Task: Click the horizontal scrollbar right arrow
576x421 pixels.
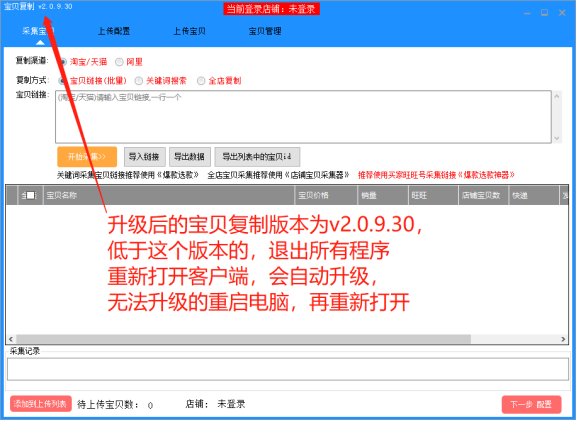Action: 563,339
